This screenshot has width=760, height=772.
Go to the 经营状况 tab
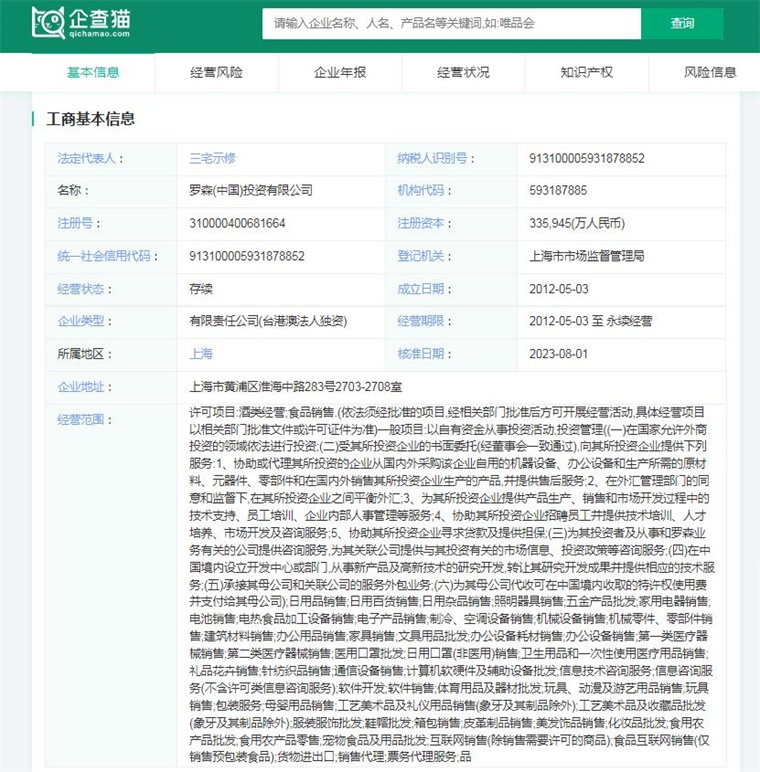pos(463,72)
